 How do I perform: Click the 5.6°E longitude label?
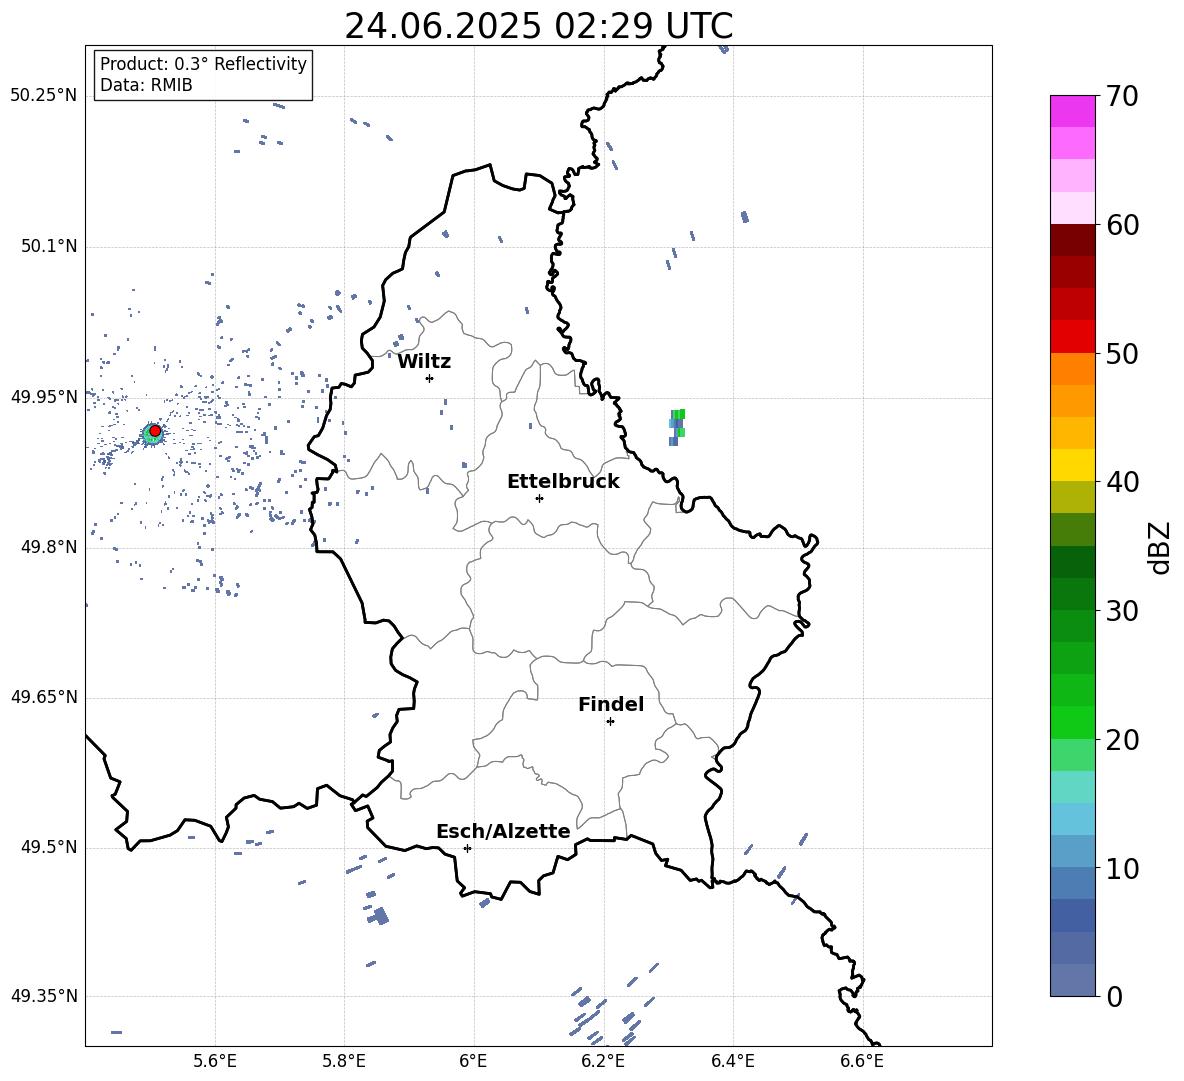tap(215, 1061)
